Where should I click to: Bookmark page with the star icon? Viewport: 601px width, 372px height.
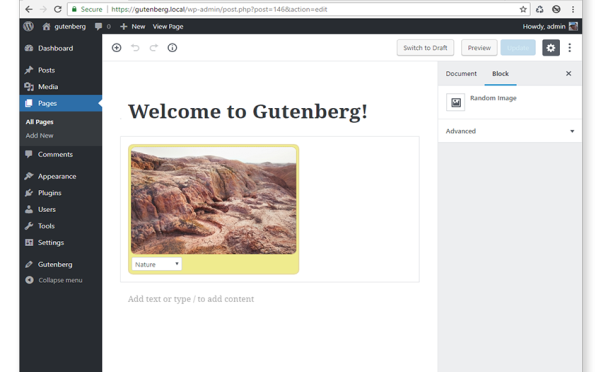(x=523, y=9)
